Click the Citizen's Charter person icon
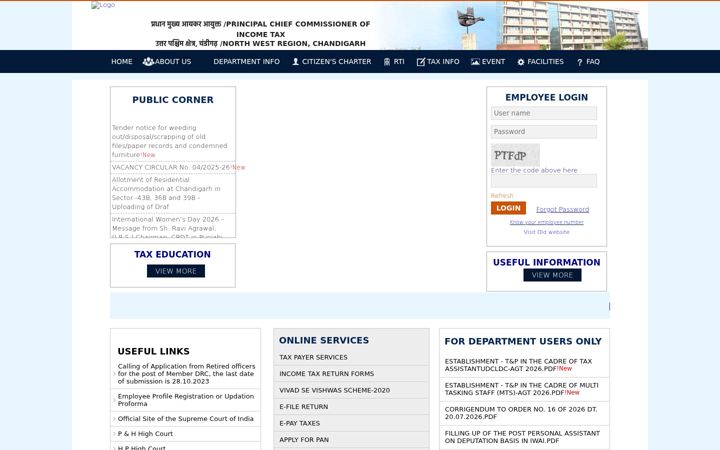720x450 pixels. pos(296,62)
